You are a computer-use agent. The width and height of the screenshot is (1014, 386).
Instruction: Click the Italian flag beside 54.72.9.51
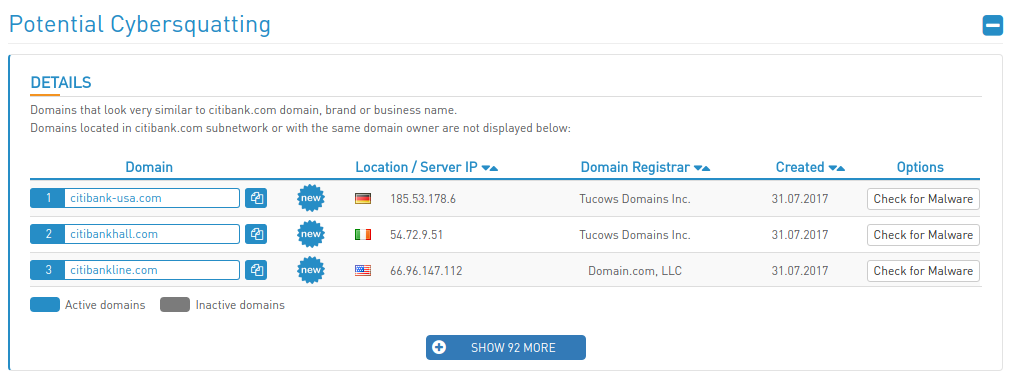[363, 235]
